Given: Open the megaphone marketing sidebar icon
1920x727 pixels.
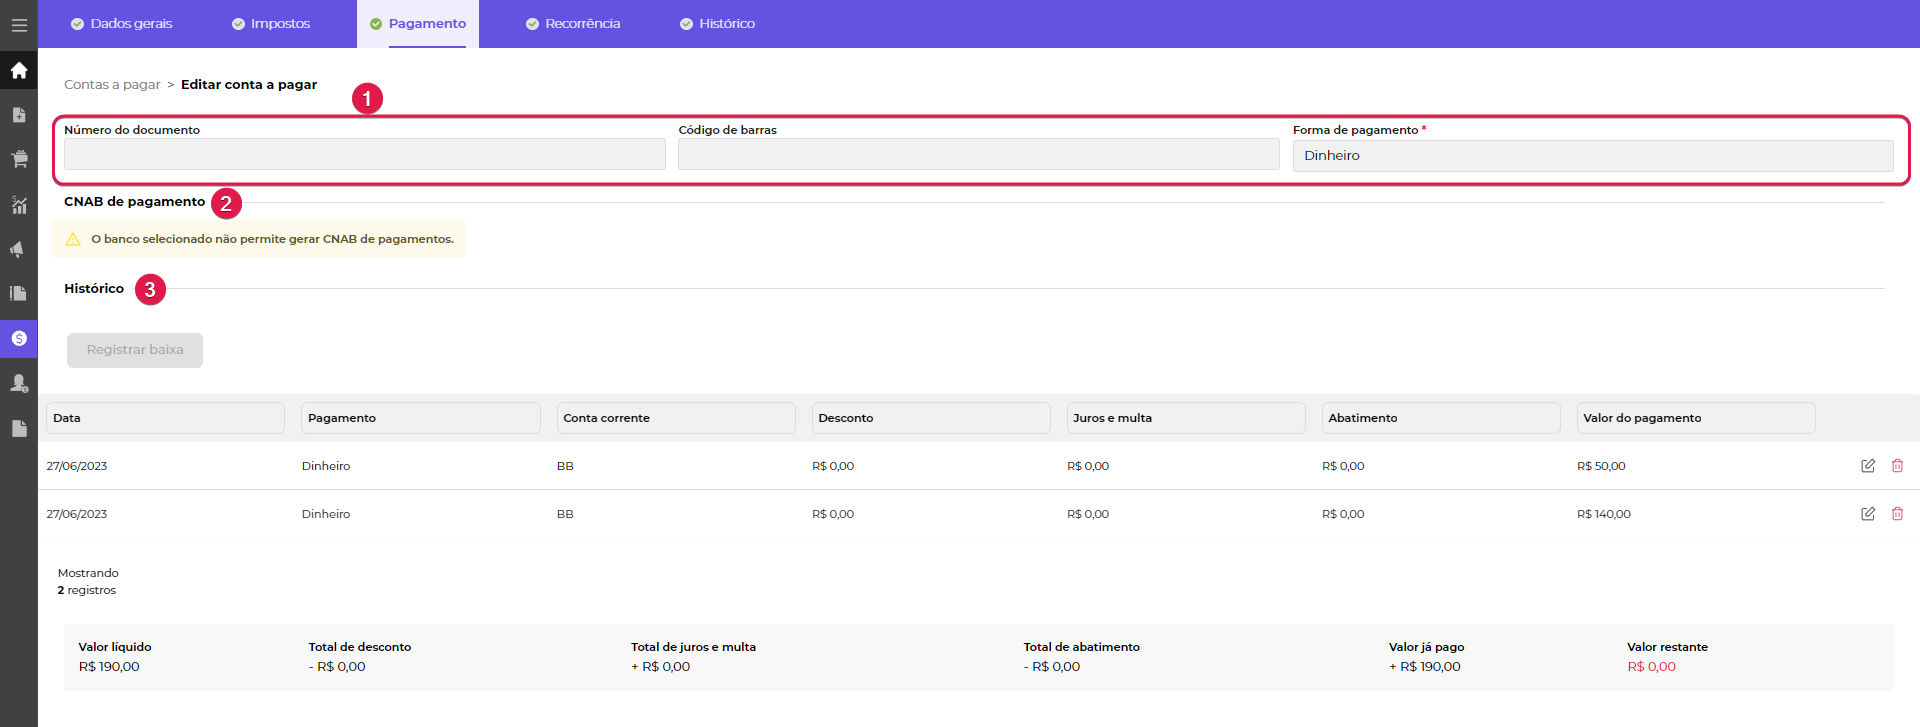Looking at the screenshot, I should point(19,249).
